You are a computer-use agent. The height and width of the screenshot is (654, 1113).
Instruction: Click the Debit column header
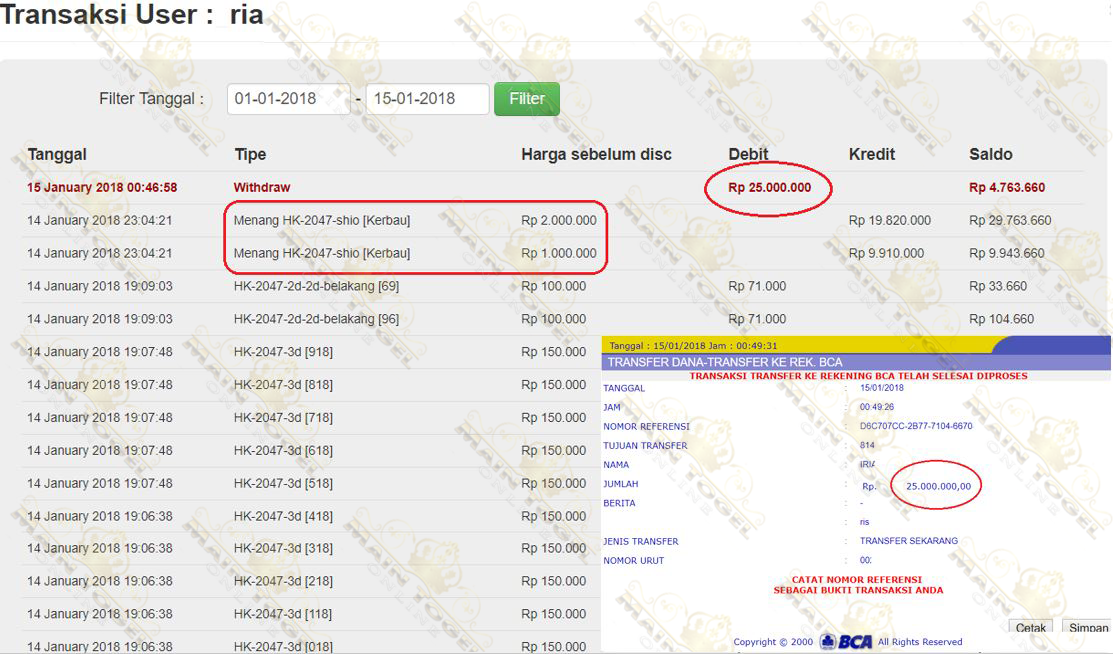click(x=749, y=154)
